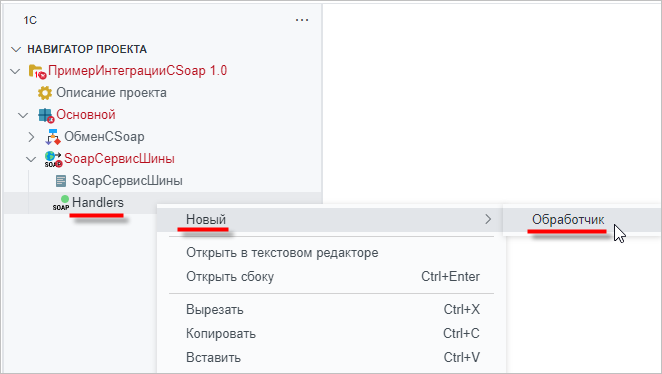This screenshot has width=662, height=374.
Task: Click the Основной subsystem icon
Action: (46, 115)
